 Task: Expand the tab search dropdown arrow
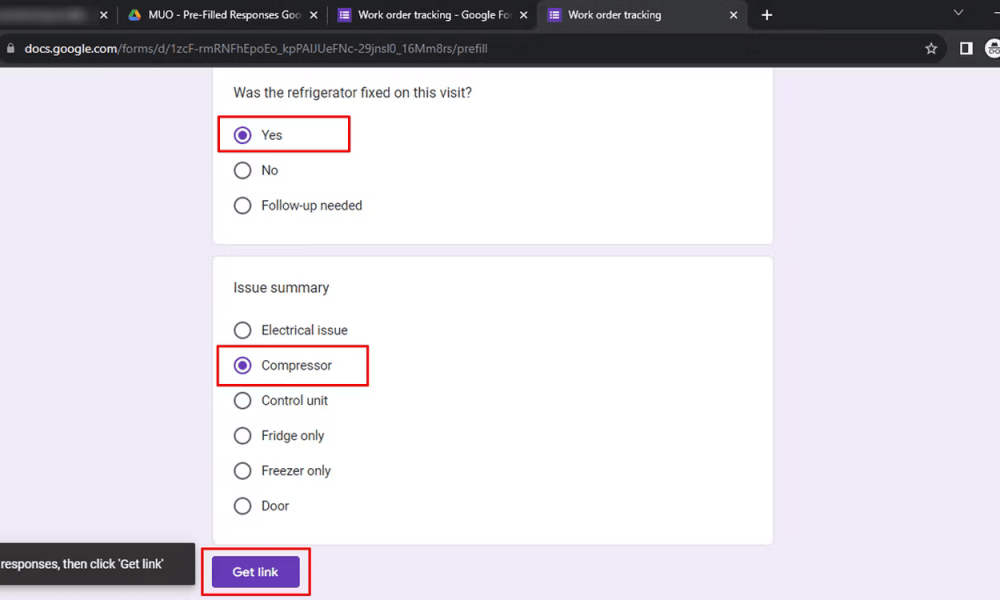tap(958, 13)
